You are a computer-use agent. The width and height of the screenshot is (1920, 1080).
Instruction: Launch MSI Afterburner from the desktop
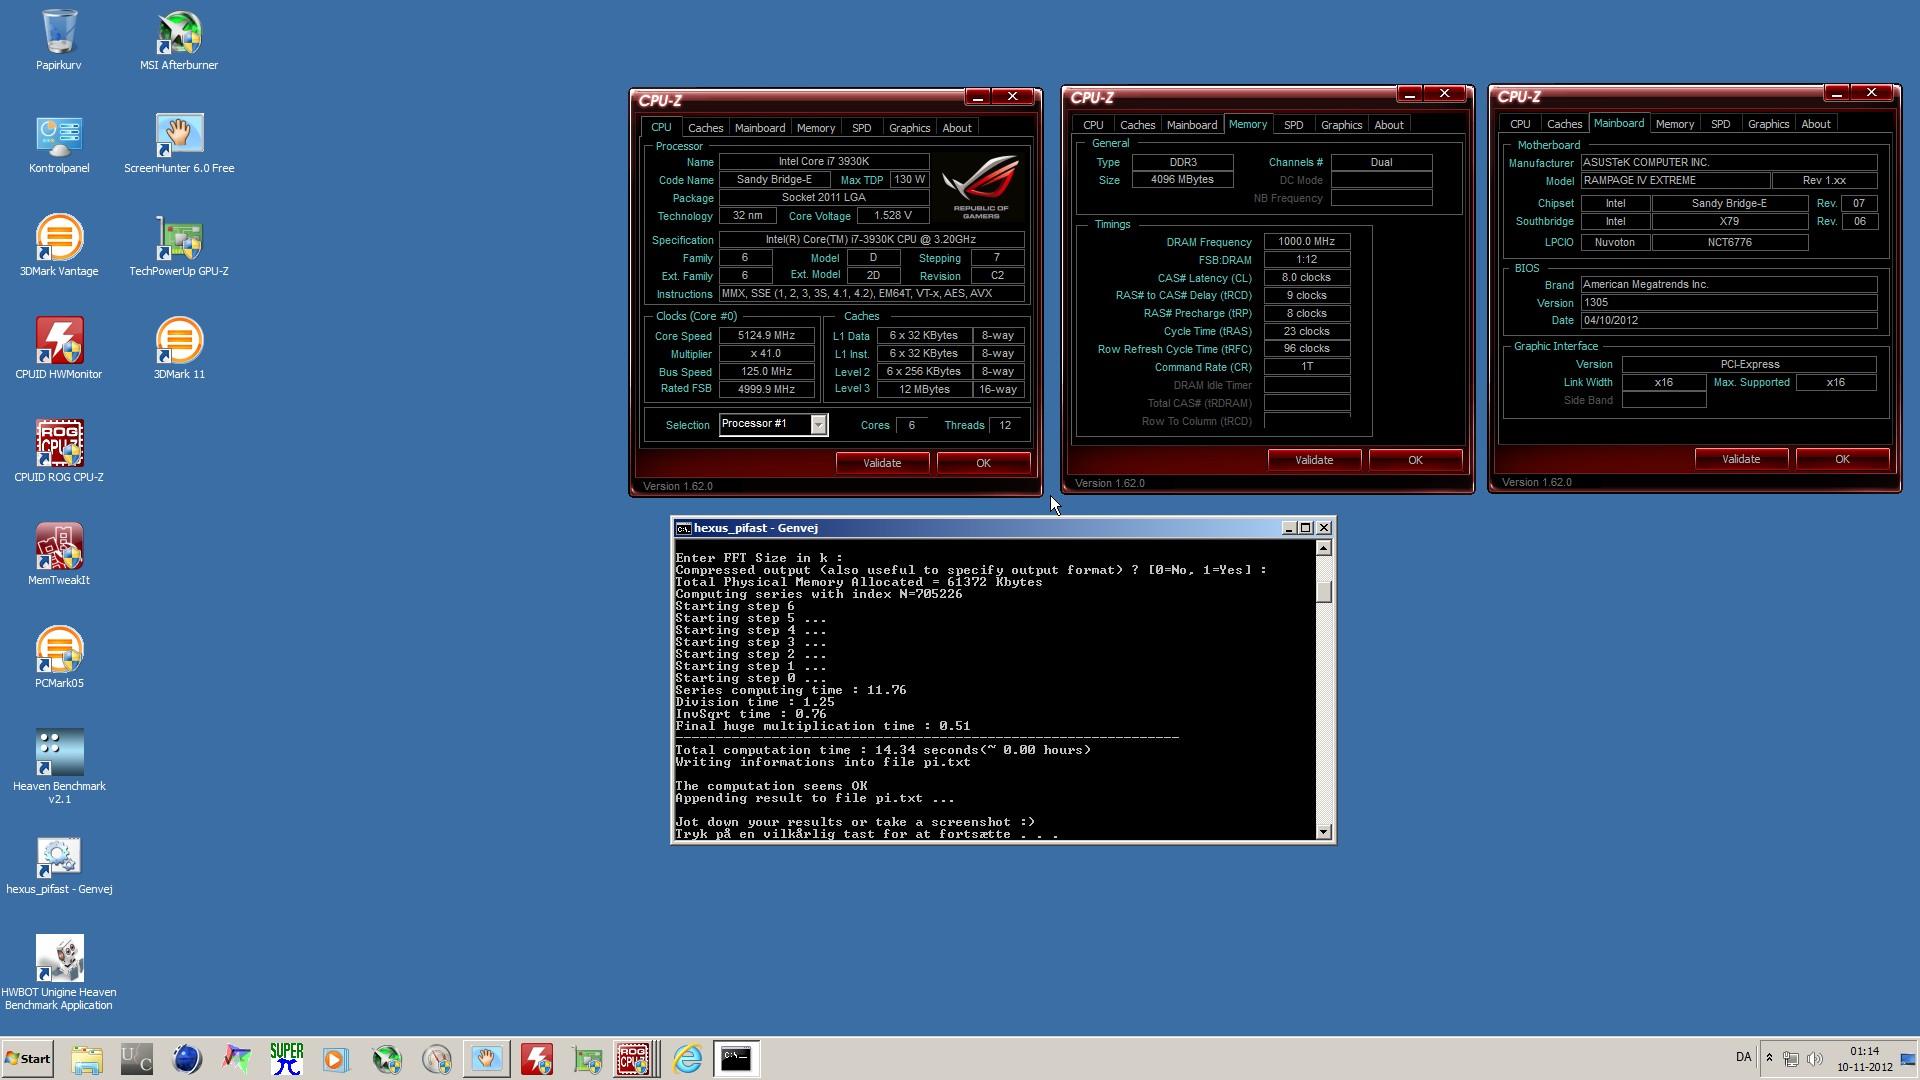tap(179, 40)
